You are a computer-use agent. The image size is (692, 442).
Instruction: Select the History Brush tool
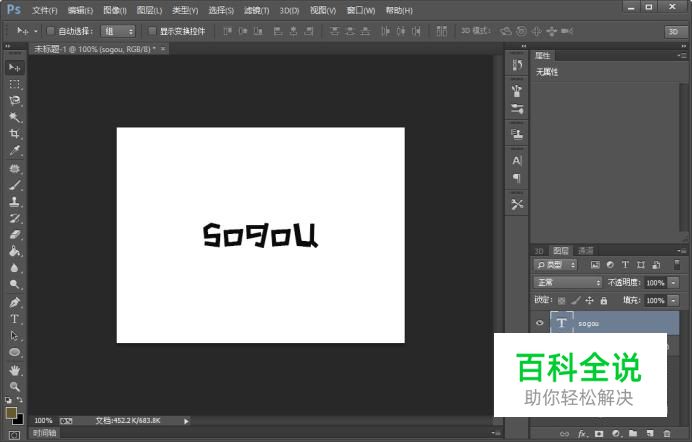[x=15, y=218]
